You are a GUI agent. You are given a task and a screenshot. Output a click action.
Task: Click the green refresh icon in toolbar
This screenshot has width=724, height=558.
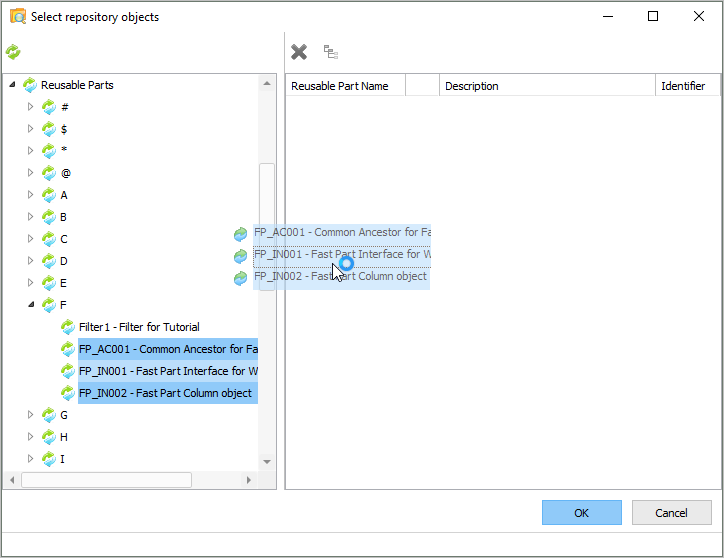[x=13, y=52]
